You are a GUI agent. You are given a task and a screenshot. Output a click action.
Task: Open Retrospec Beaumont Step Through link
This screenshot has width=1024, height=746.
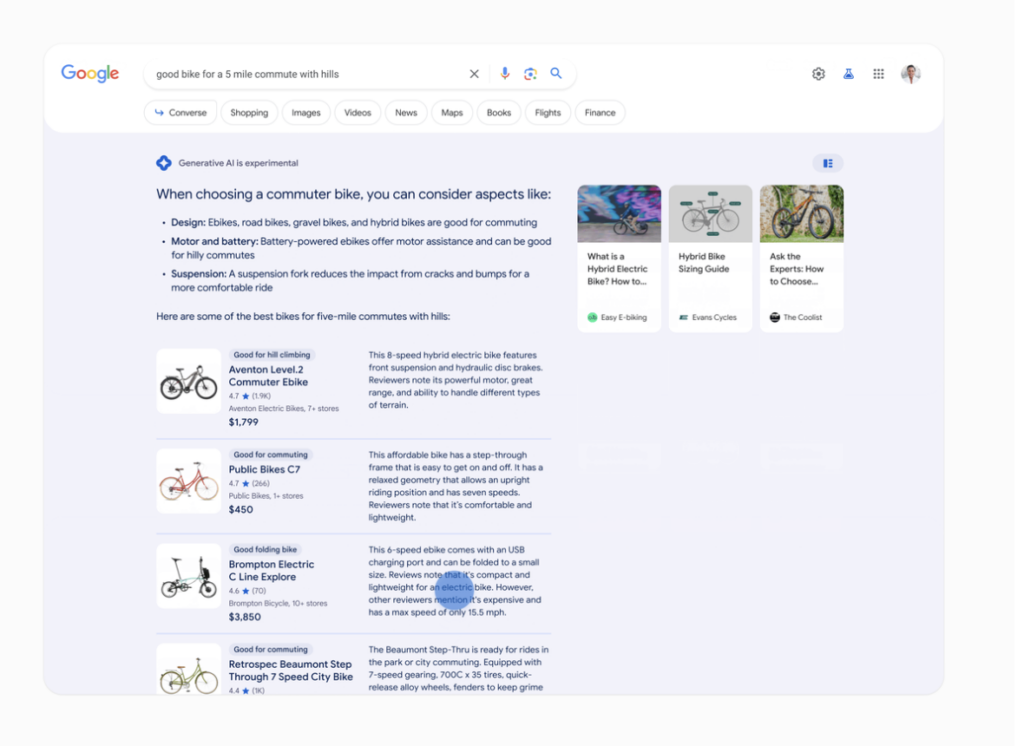click(x=291, y=670)
